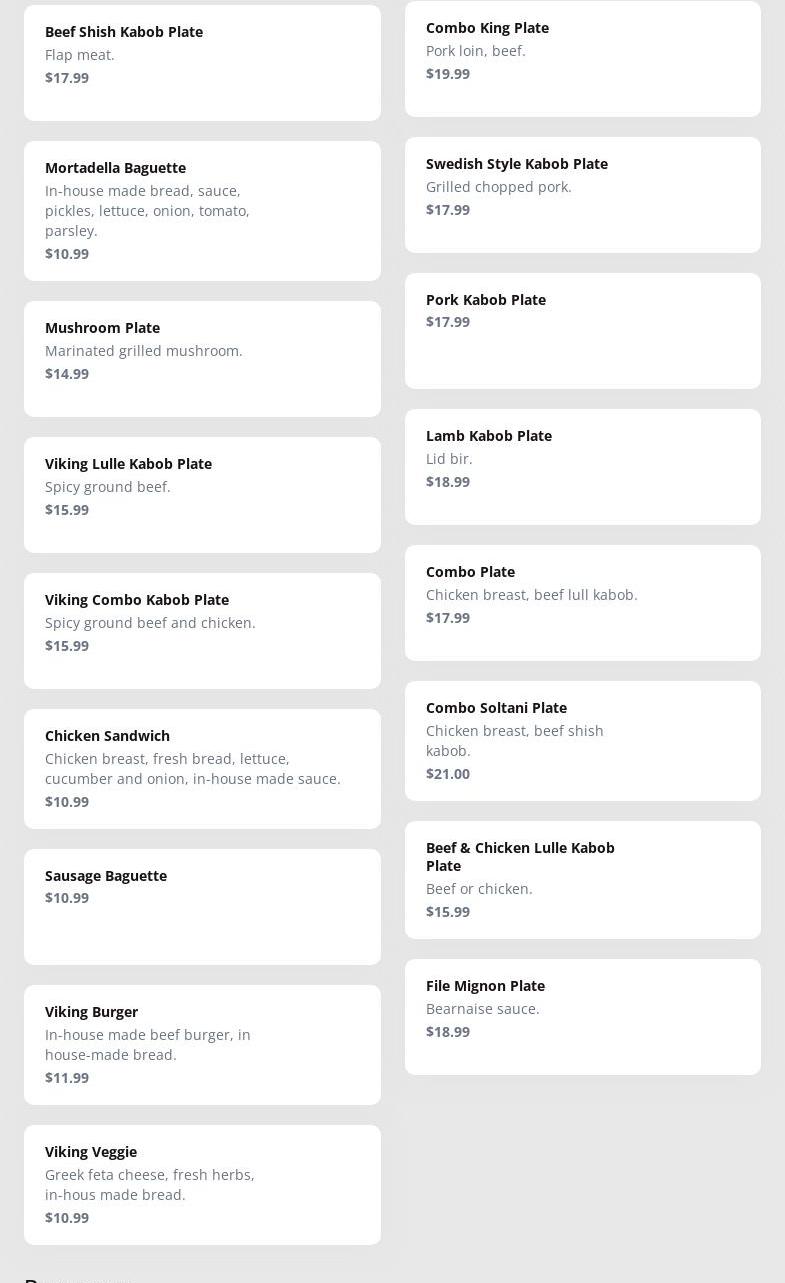Image resolution: width=785 pixels, height=1283 pixels.
Task: Click the Chicken Sandwich card
Action: tap(202, 769)
